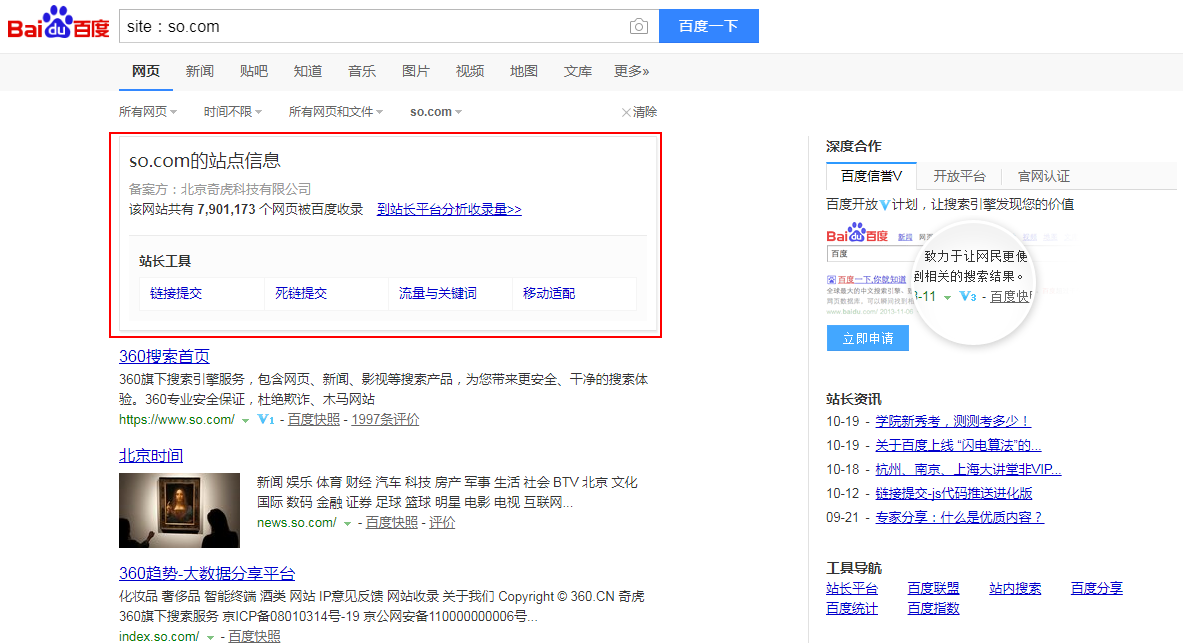
Task: Expand the 所有网页 filter dropdown
Action: click(x=148, y=112)
